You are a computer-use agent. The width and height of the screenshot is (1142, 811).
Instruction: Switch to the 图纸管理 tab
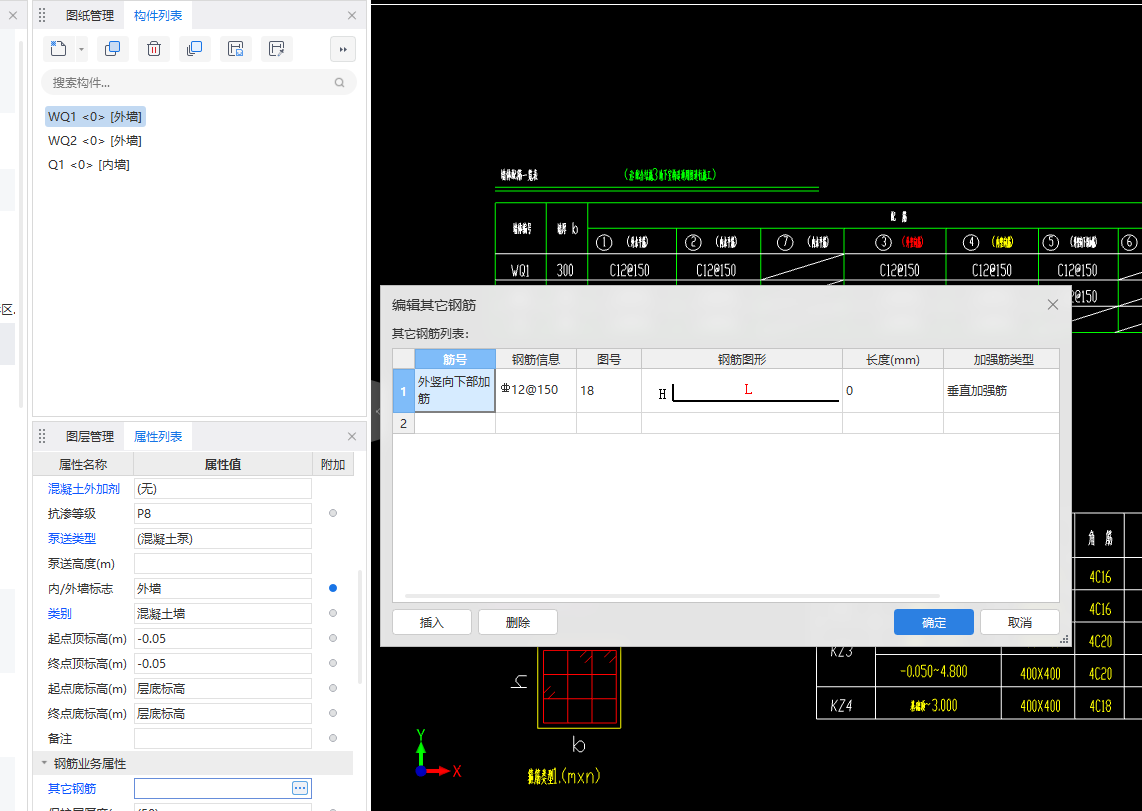point(90,15)
